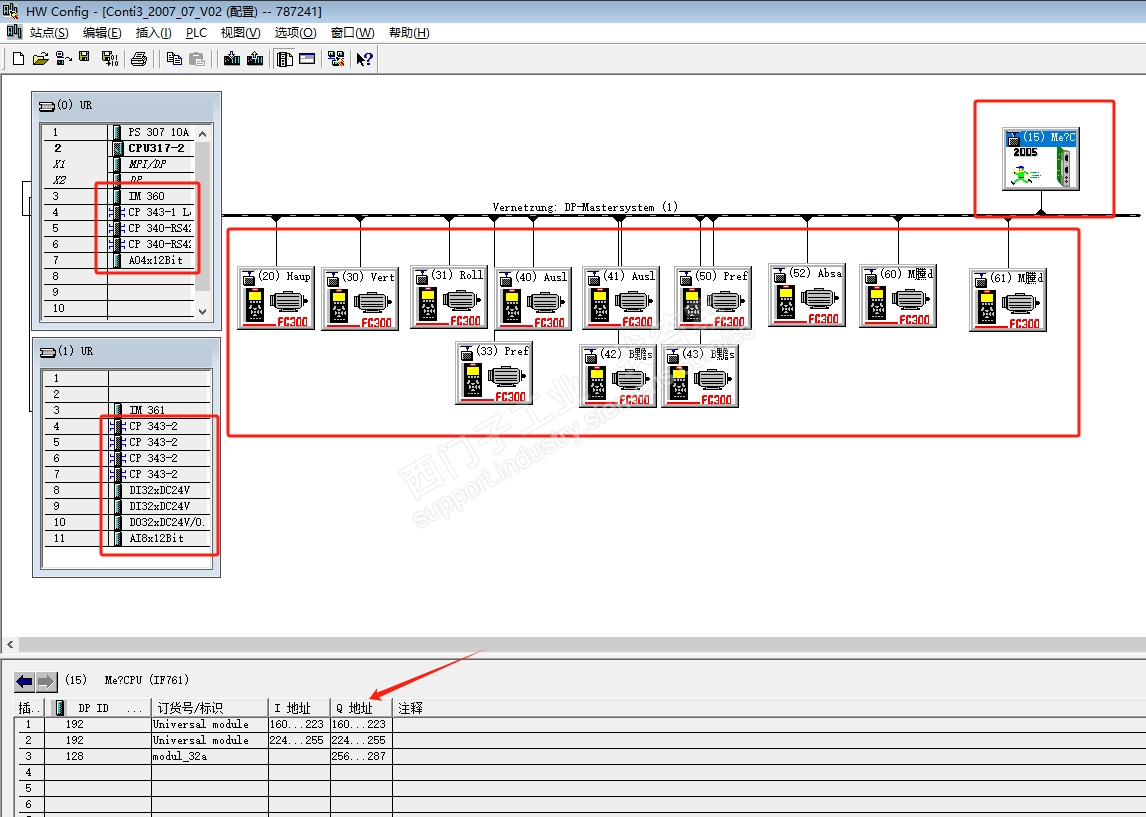Select DI32xDC24V in slot 8
The height and width of the screenshot is (817, 1146).
[x=127, y=490]
